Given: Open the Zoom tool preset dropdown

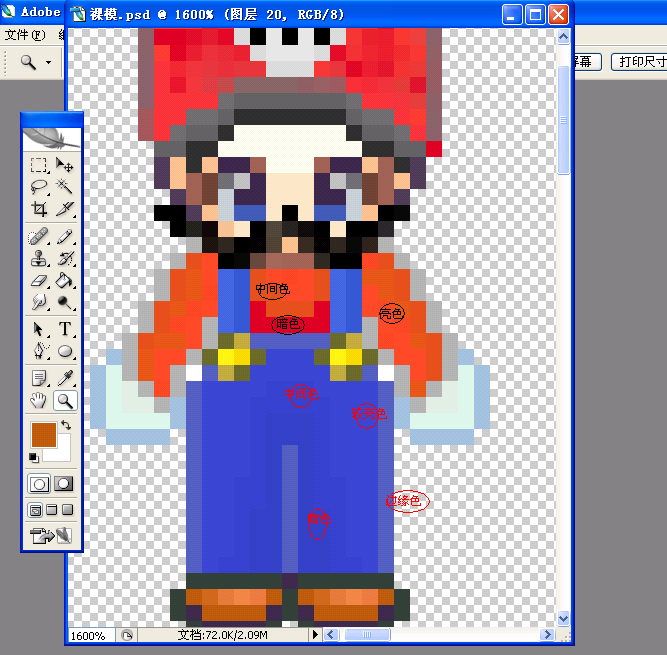Looking at the screenshot, I should pyautogui.click(x=48, y=63).
